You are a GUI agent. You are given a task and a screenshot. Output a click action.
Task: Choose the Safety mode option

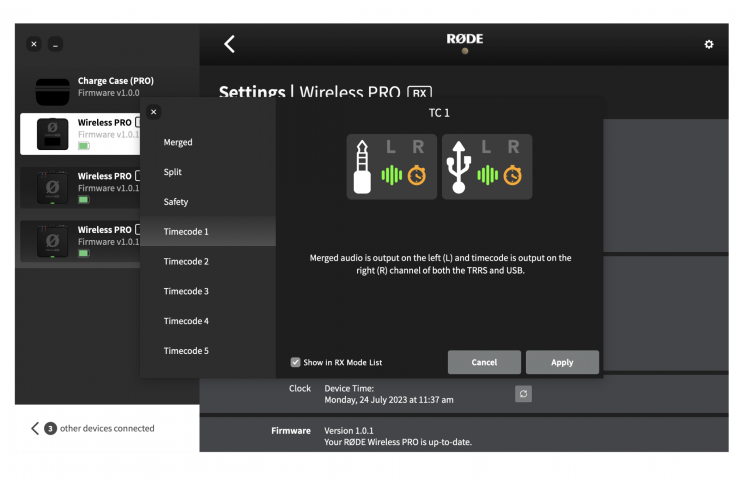(176, 202)
